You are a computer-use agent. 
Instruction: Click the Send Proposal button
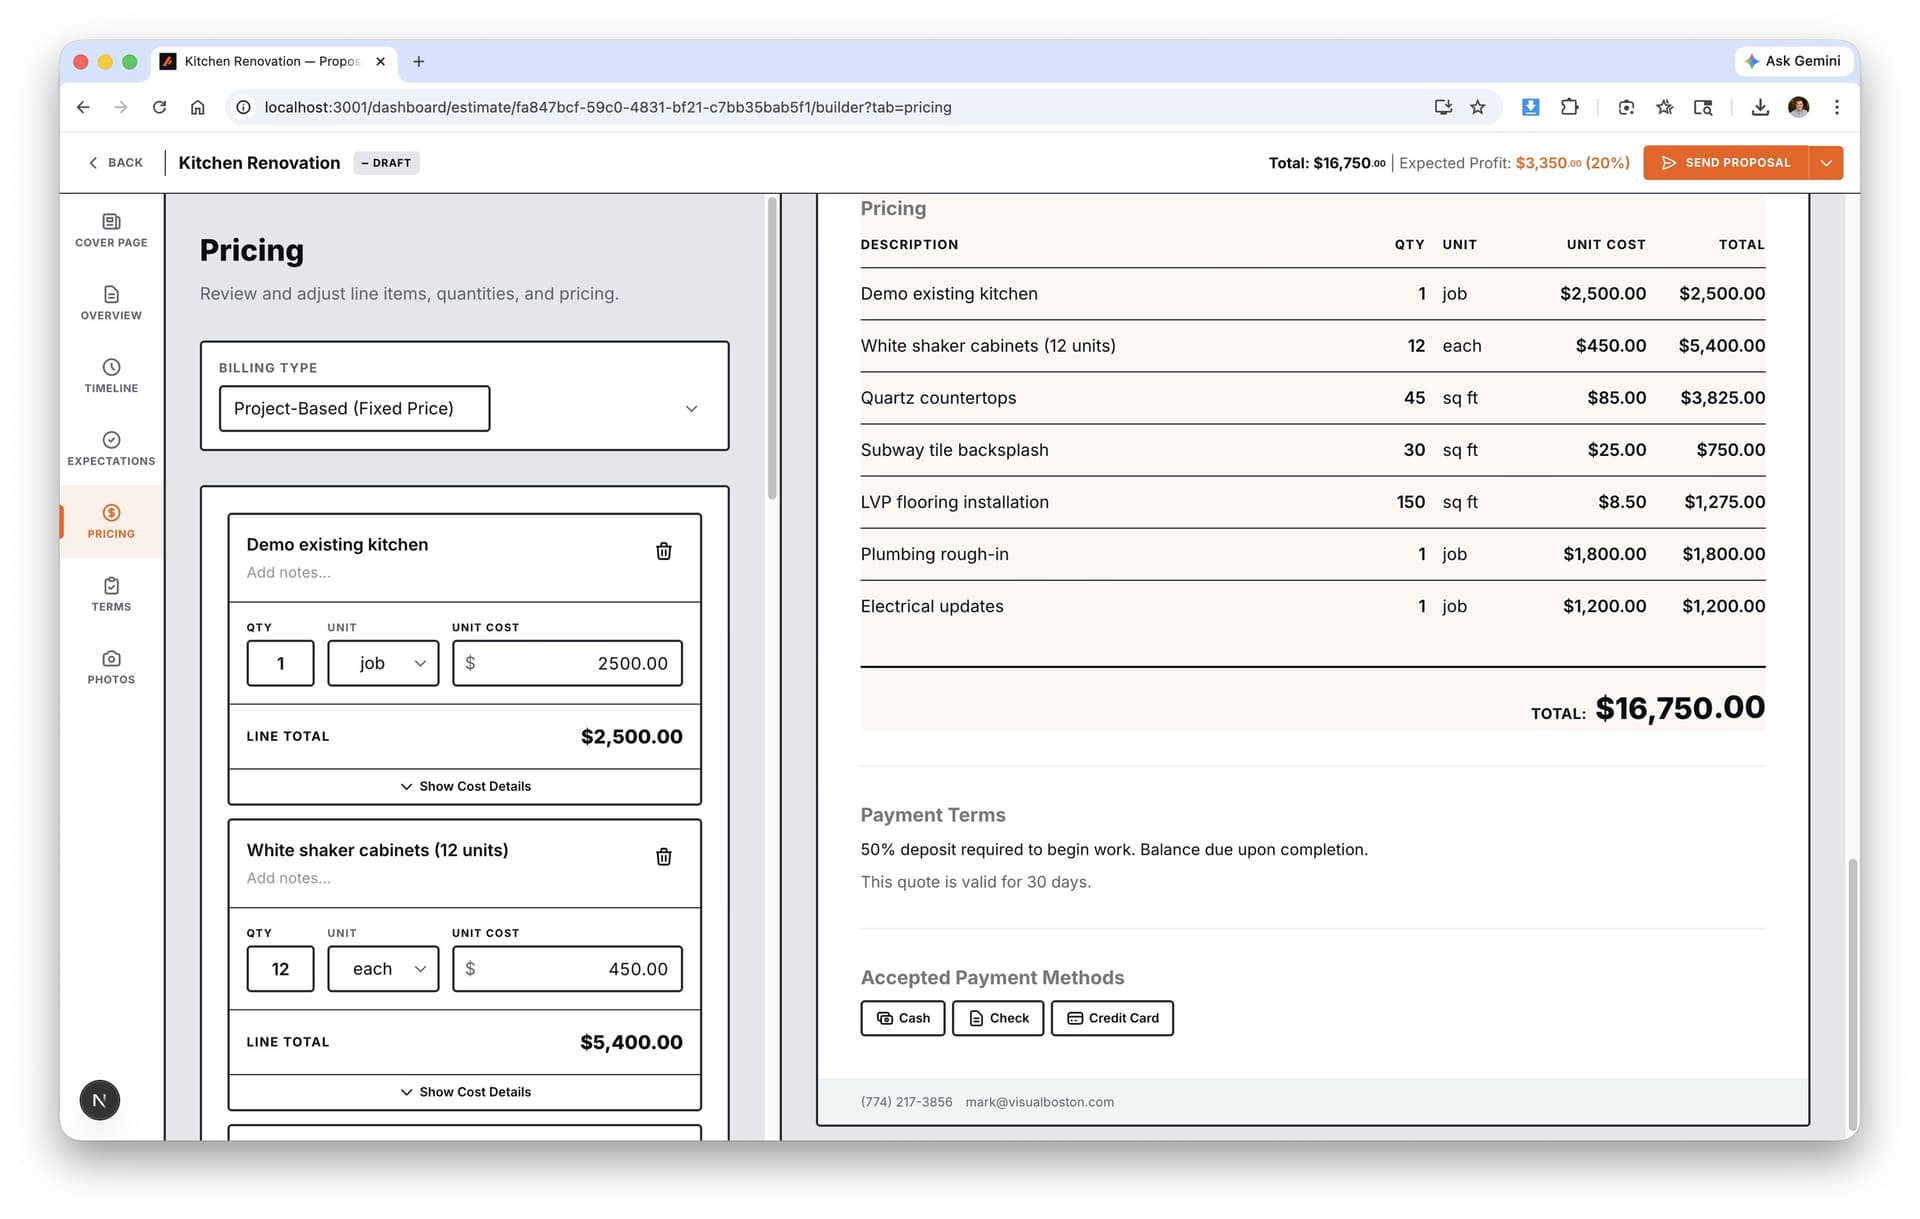click(1727, 162)
